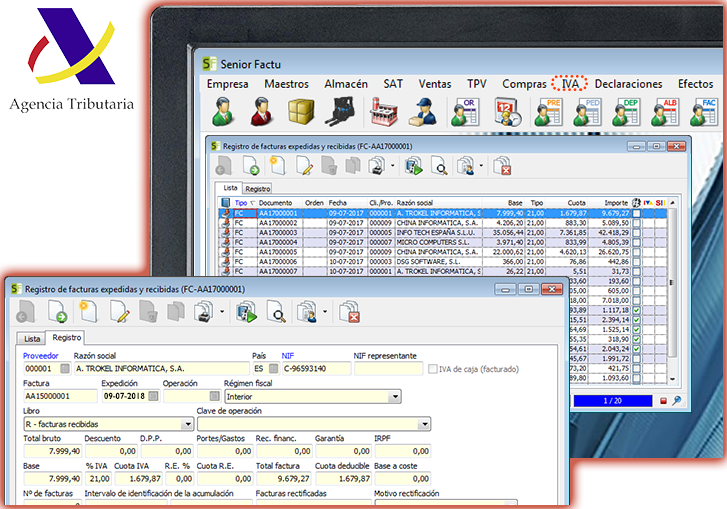Open the yellow boxes articles icon
Screen dimensions: 727x509
coord(301,112)
